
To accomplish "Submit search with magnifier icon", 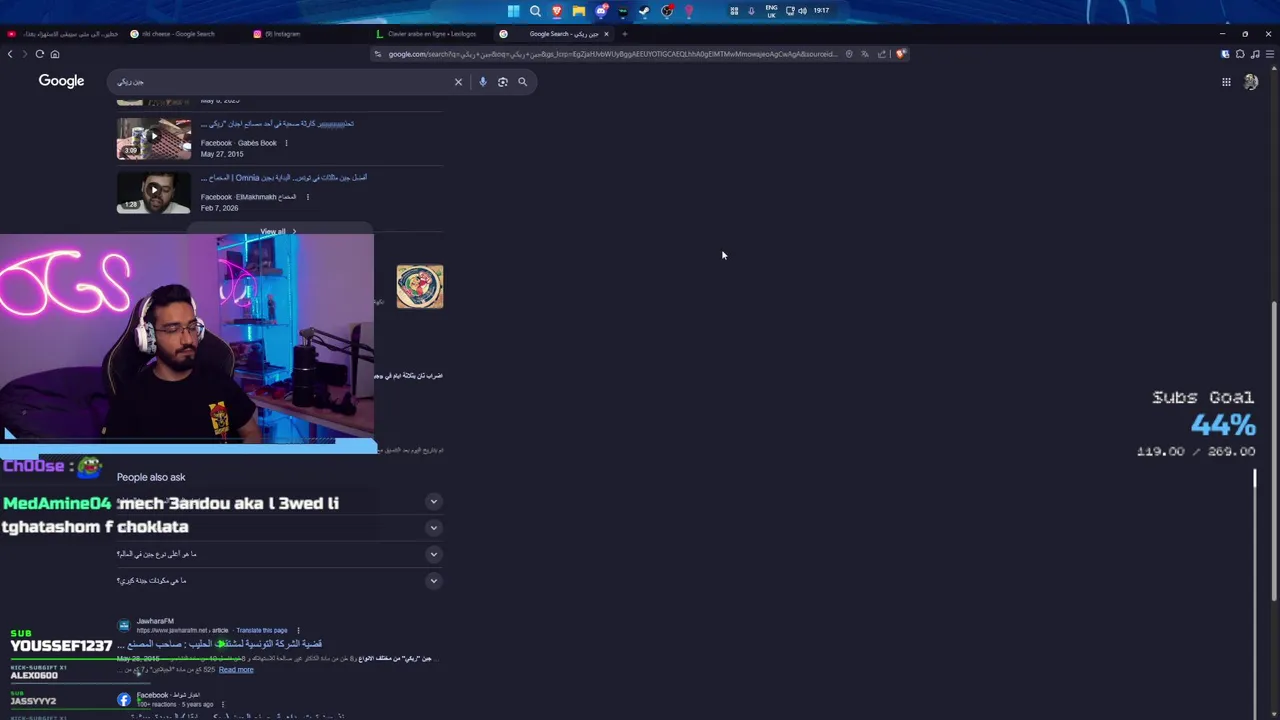I will point(522,82).
